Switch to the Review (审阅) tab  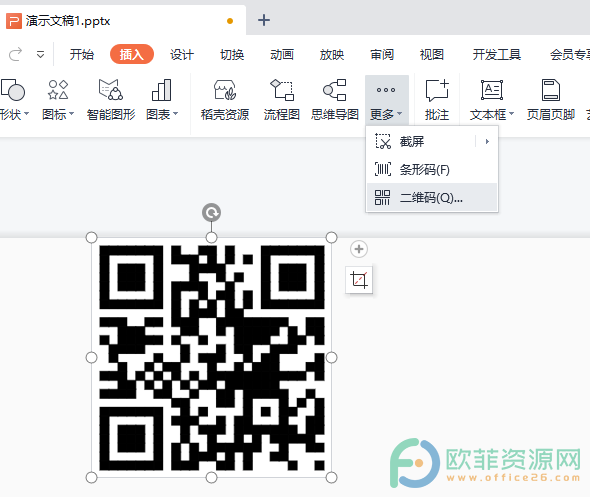[382, 55]
